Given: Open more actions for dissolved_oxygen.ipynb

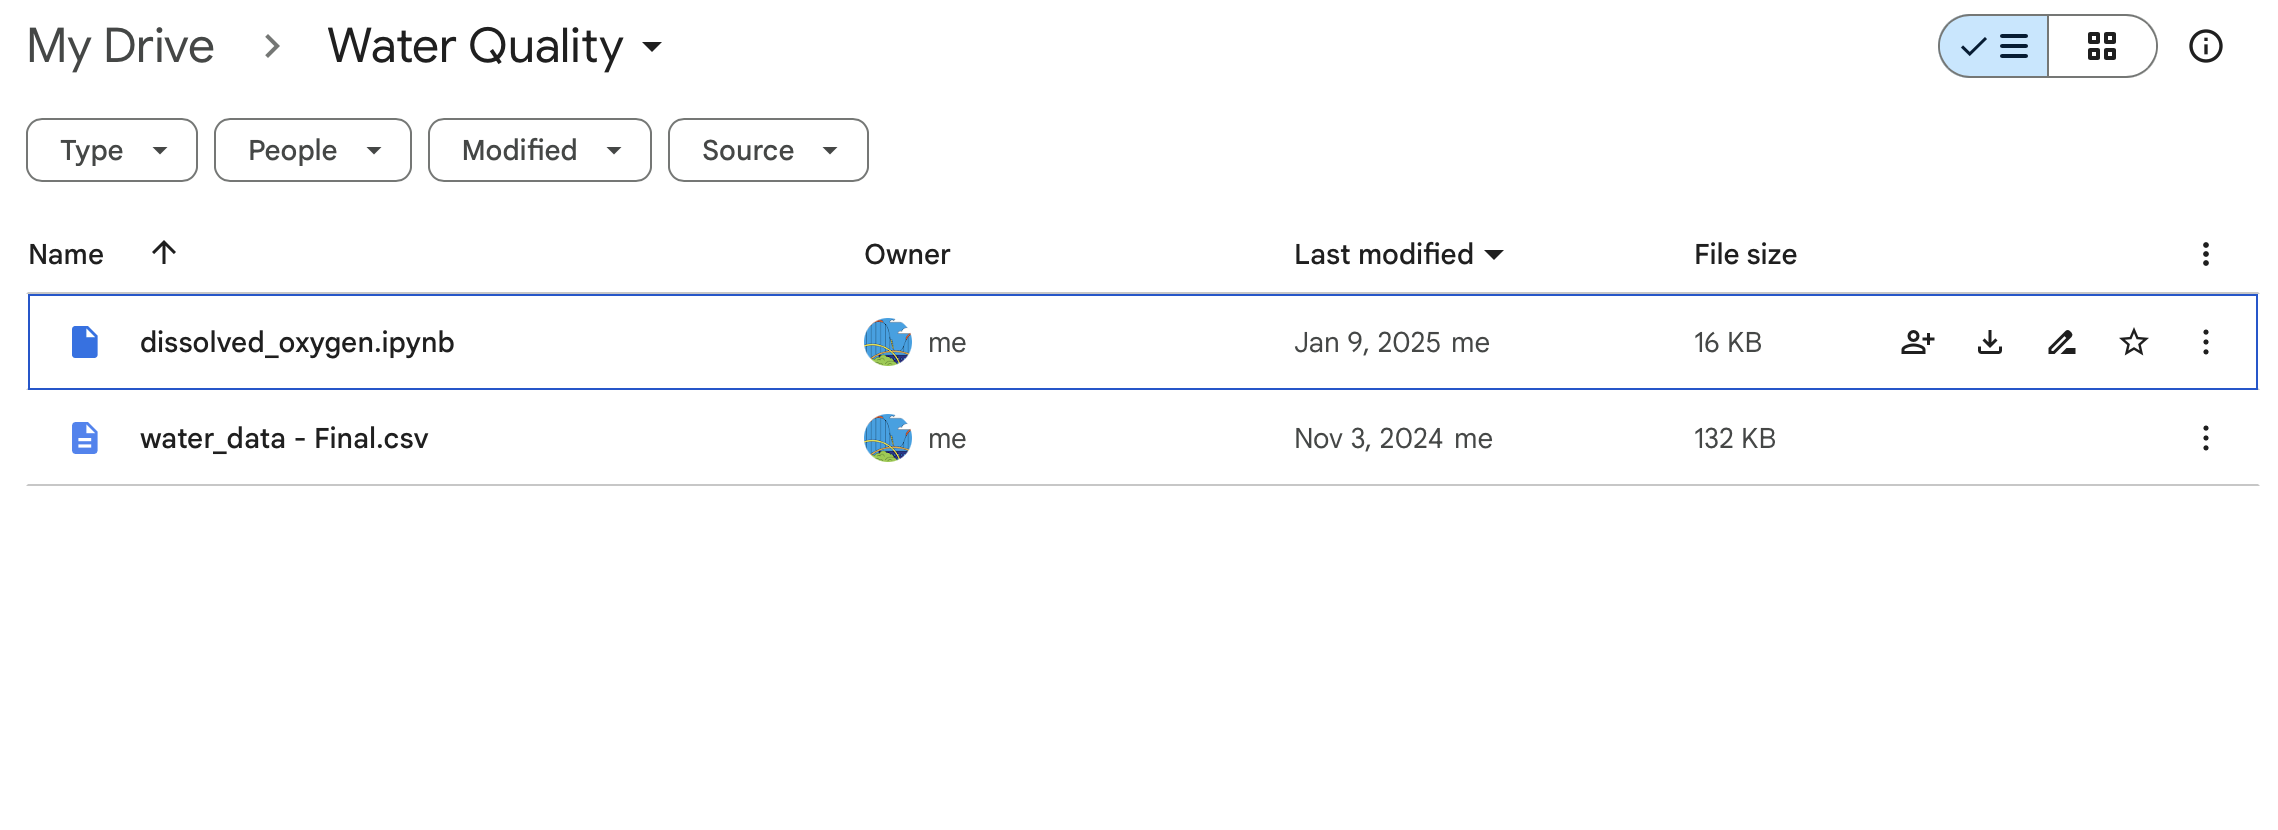Looking at the screenshot, I should [2205, 342].
